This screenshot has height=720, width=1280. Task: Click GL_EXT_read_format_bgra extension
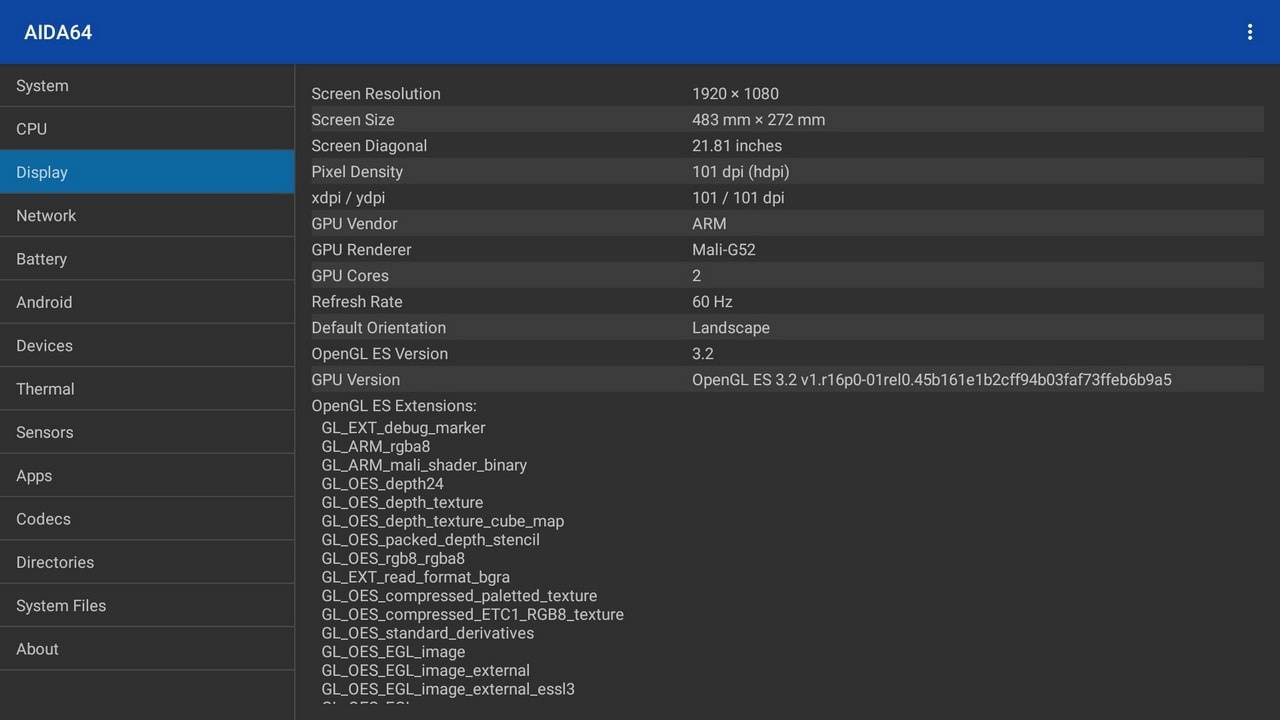[x=415, y=577]
